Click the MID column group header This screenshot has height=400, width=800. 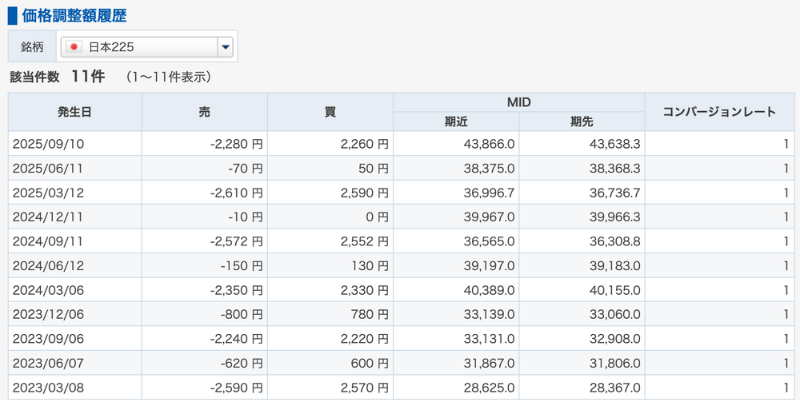pyautogui.click(x=519, y=102)
